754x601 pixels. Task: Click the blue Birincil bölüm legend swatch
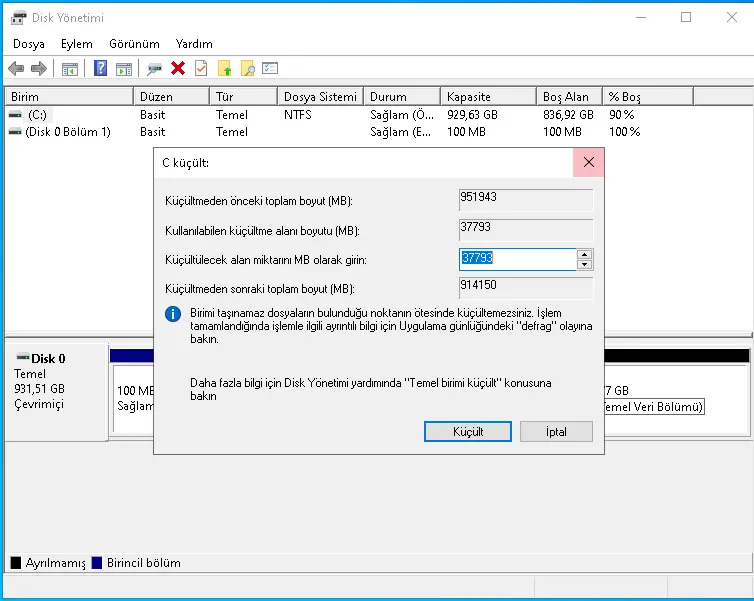[x=97, y=563]
